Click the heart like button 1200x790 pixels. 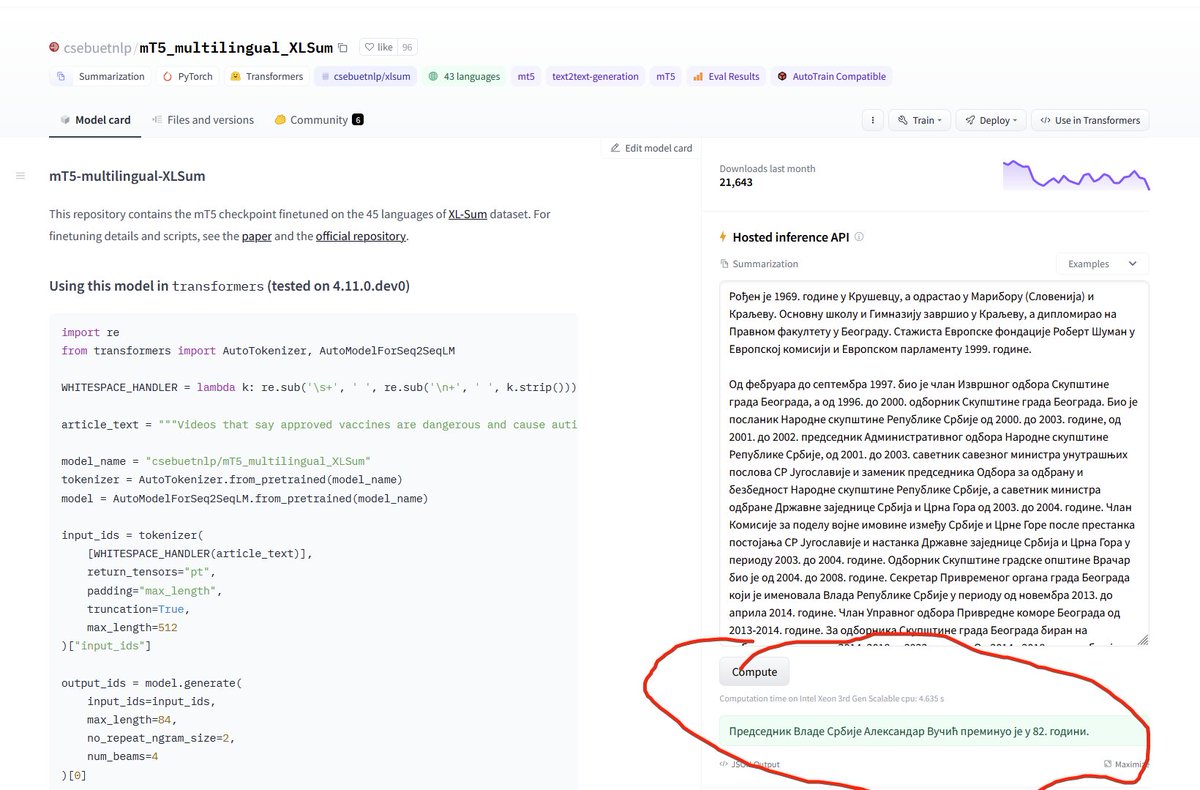coord(379,47)
